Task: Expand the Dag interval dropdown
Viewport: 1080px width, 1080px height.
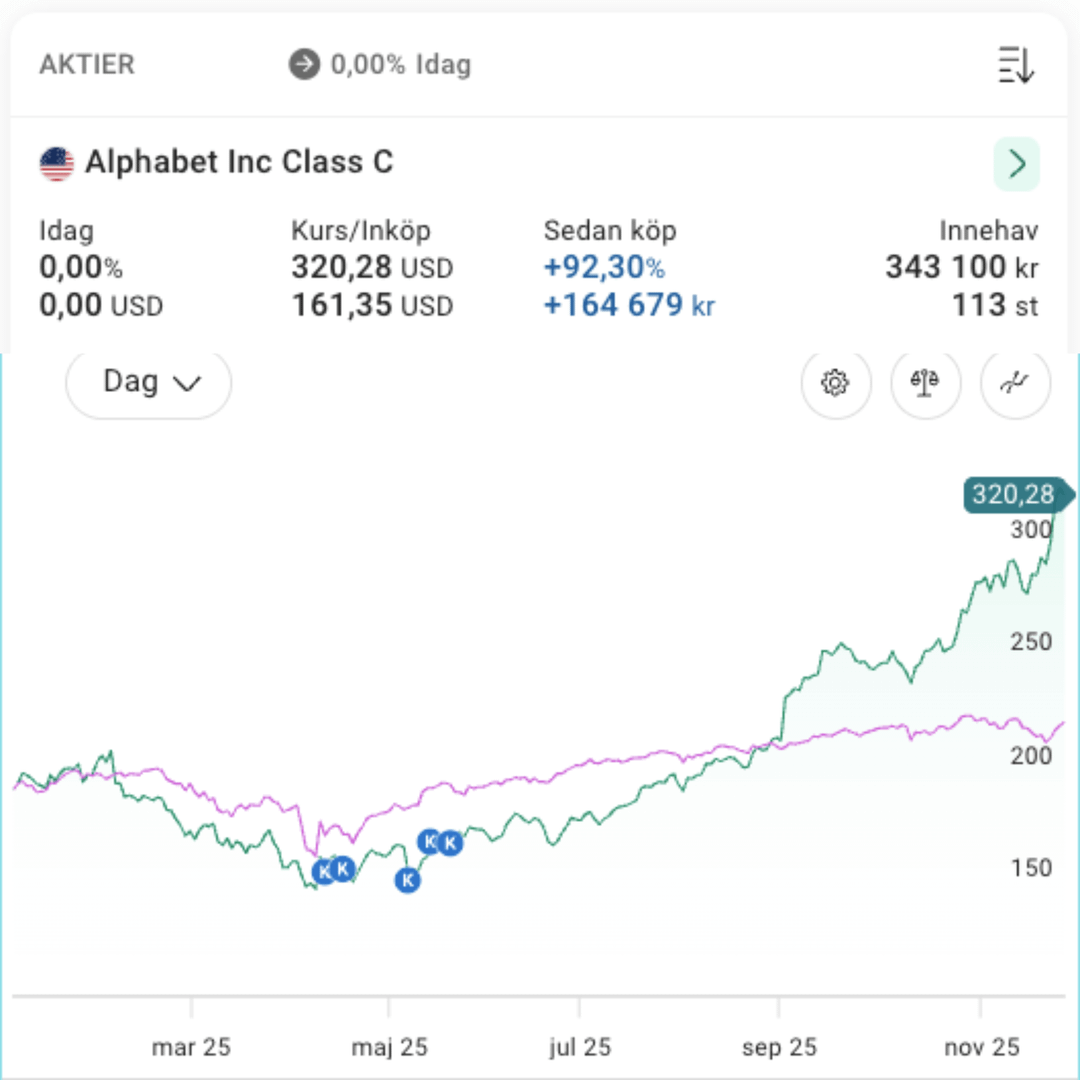Action: 149,382
